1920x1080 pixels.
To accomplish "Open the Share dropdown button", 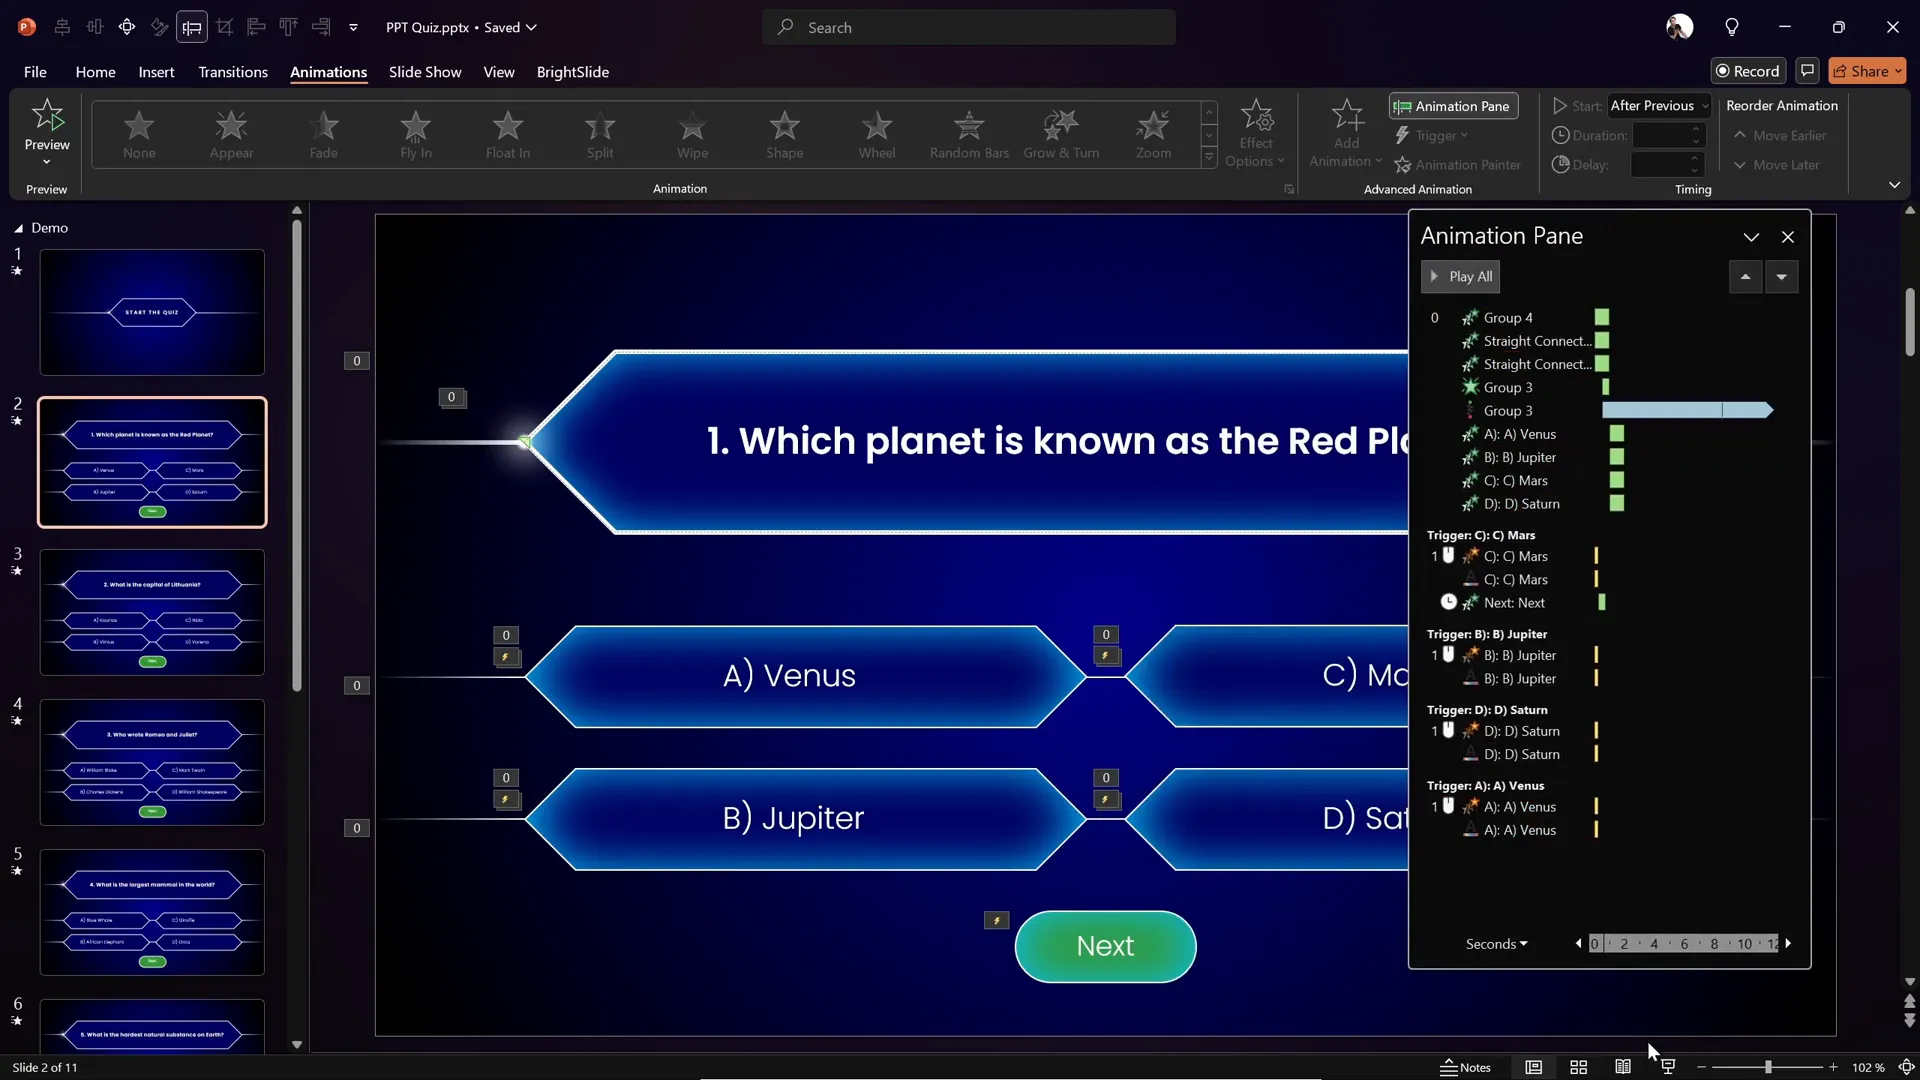I will click(1867, 71).
